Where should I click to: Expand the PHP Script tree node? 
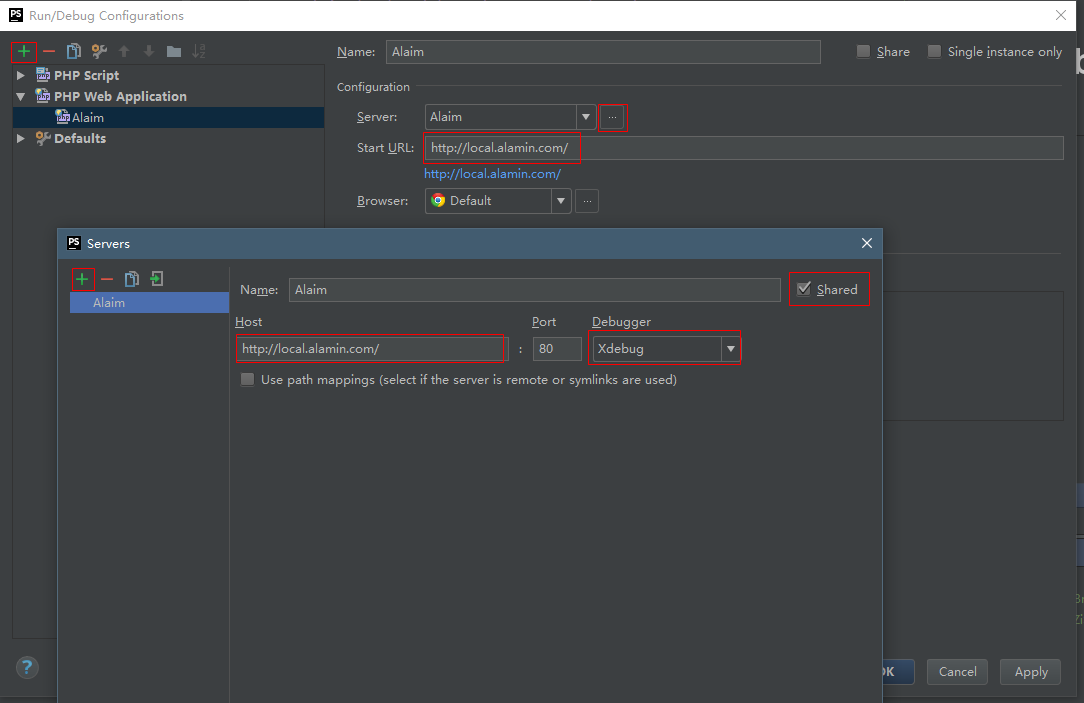click(x=21, y=75)
